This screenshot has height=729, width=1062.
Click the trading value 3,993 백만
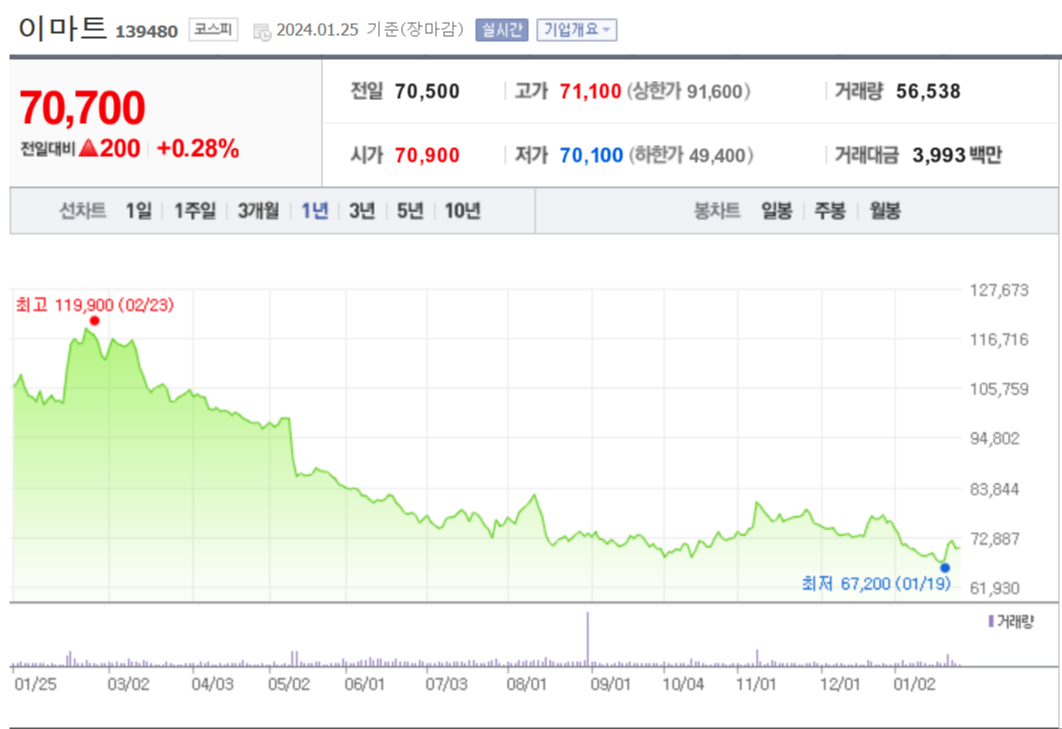click(956, 156)
